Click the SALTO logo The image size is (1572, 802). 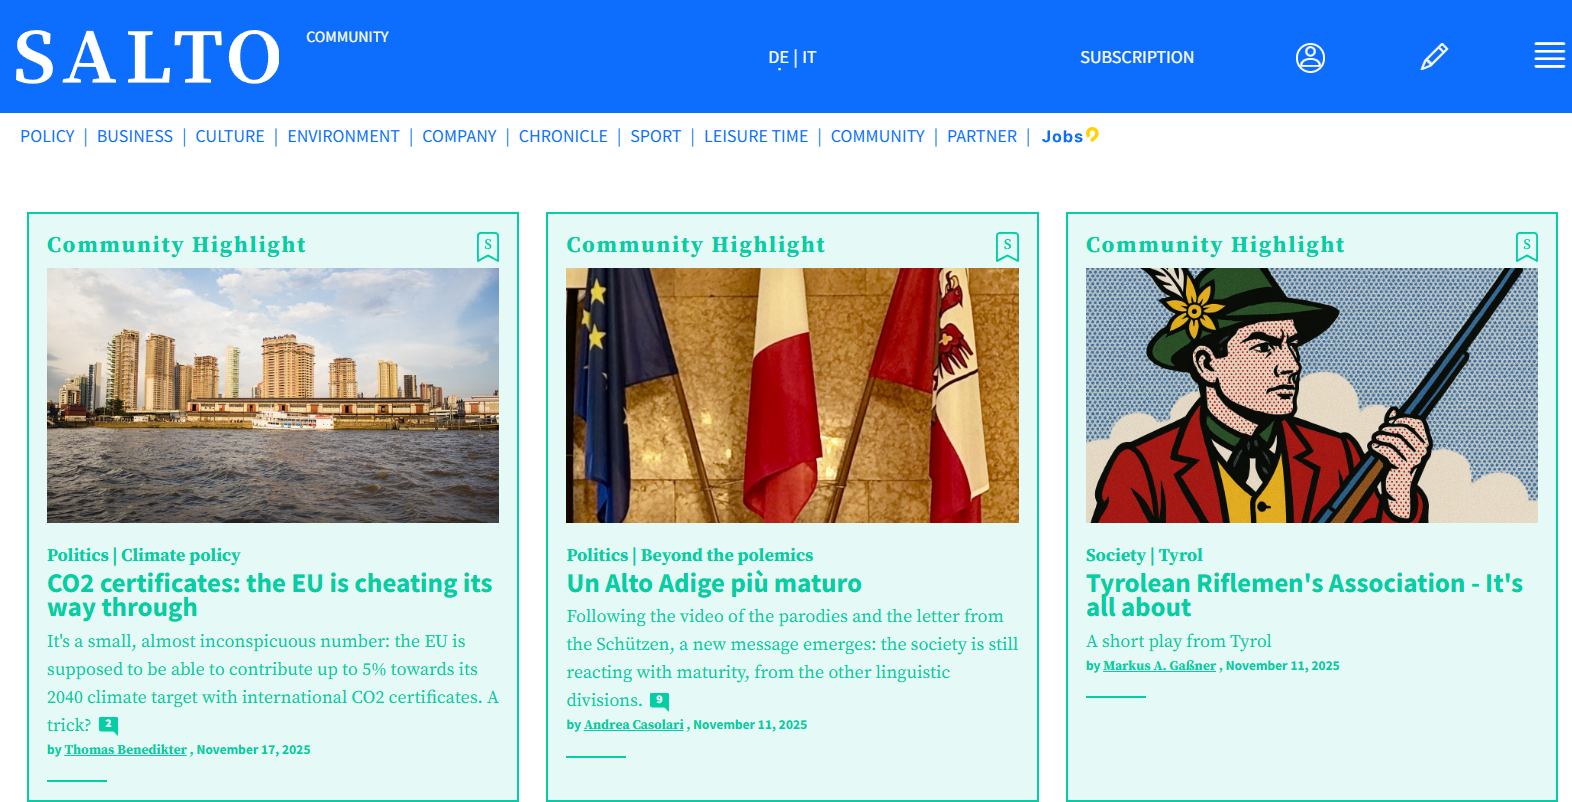pos(148,57)
